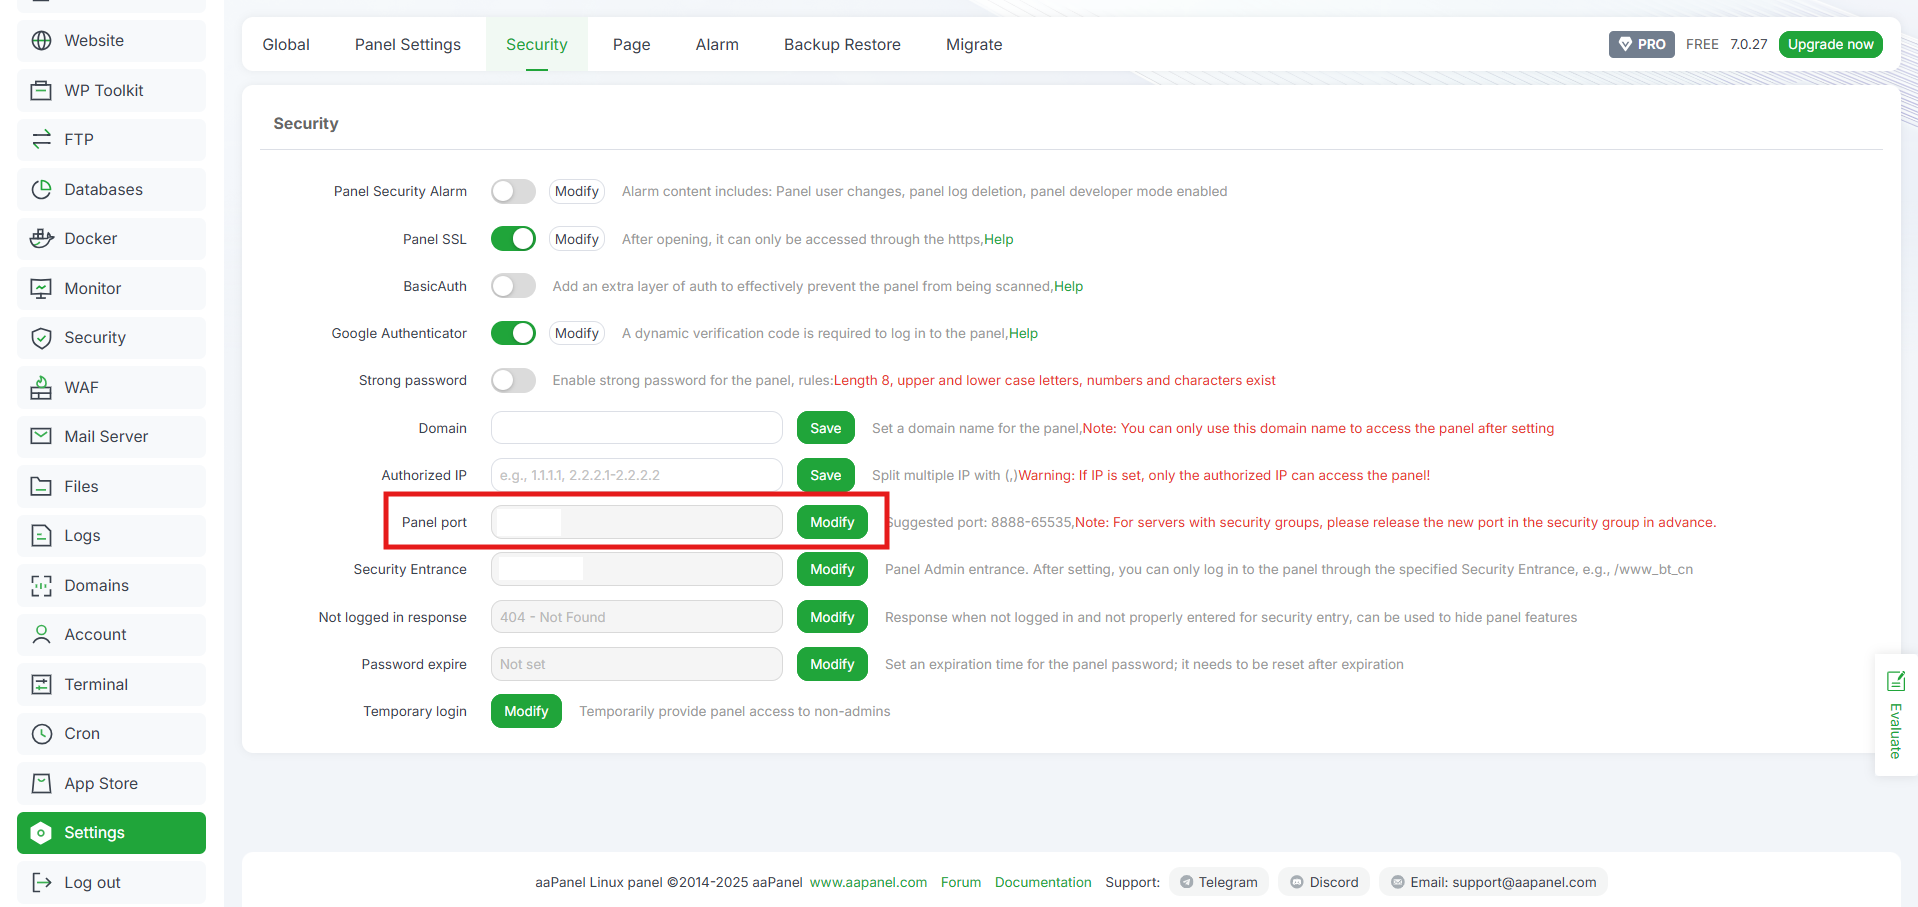Image resolution: width=1918 pixels, height=907 pixels.
Task: Save the Domain setting
Action: [826, 428]
